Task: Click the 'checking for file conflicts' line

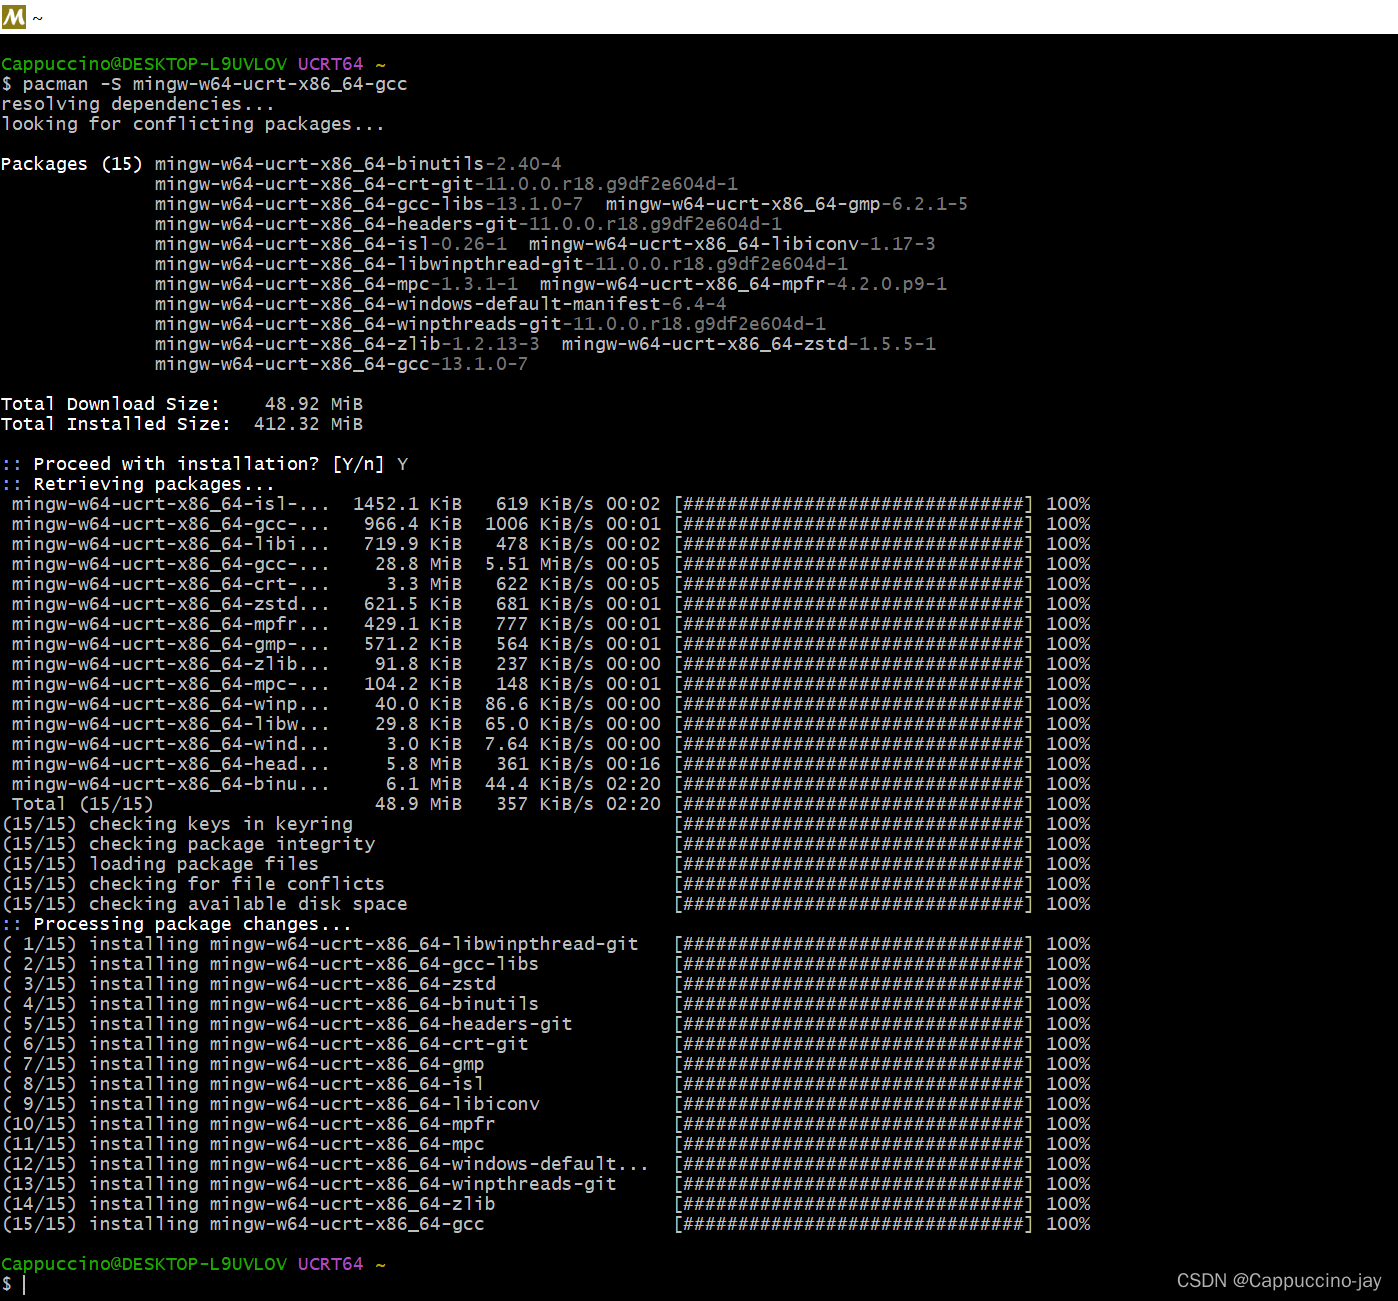Action: (x=194, y=884)
